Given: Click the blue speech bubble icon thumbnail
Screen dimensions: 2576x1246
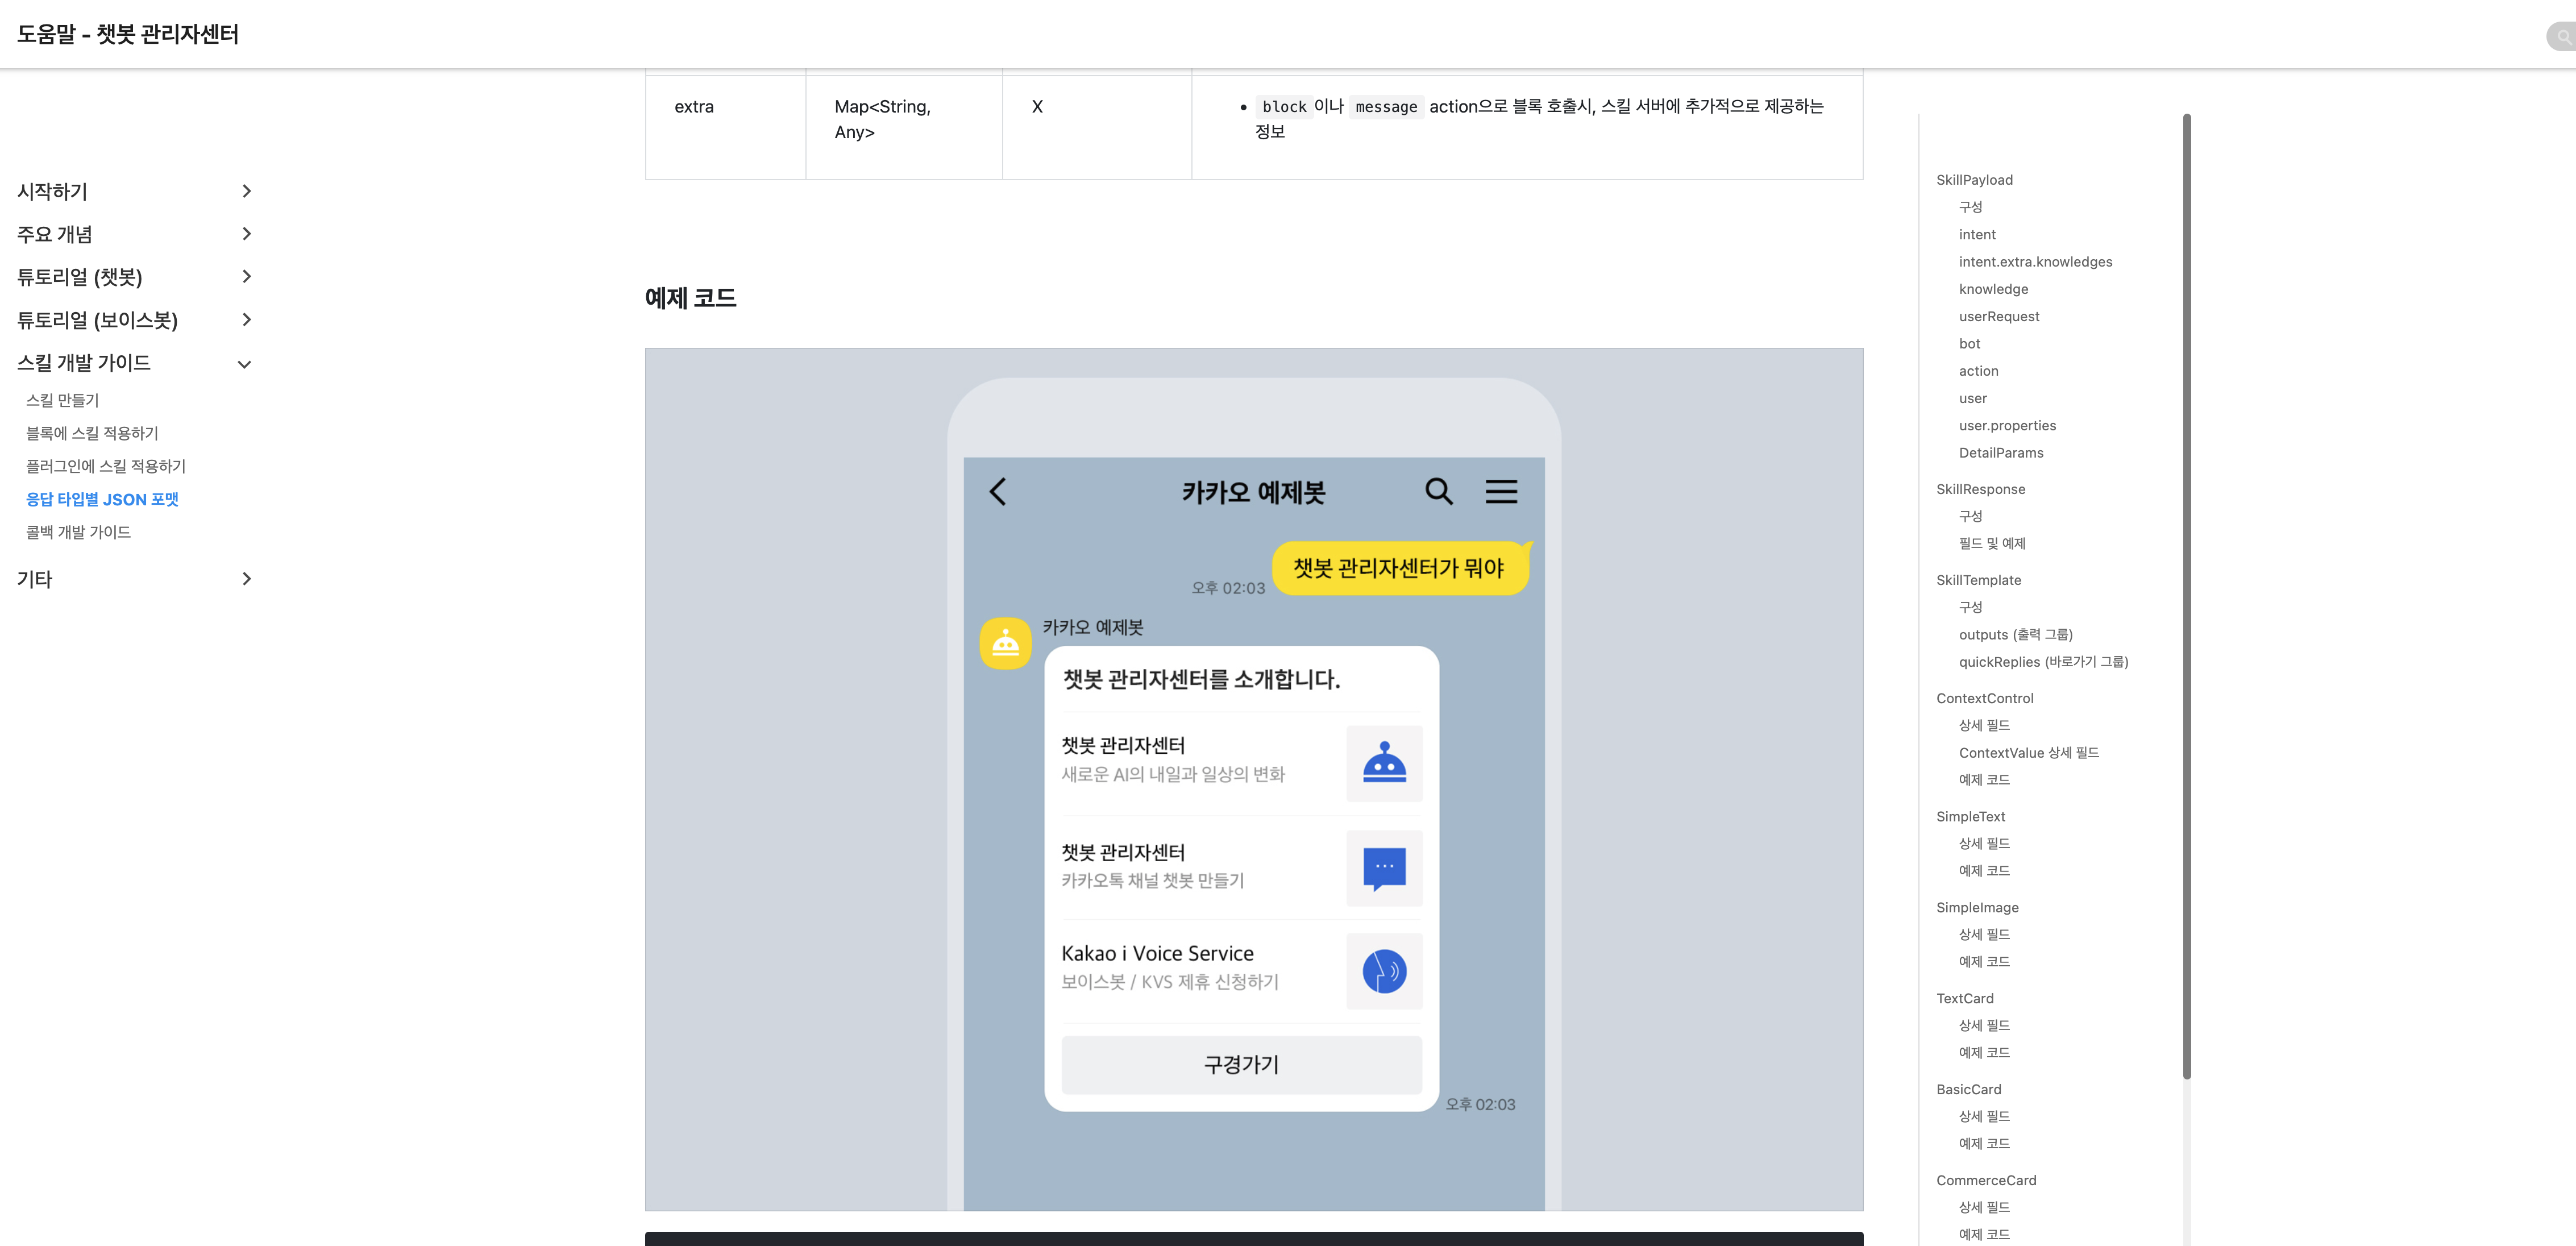Looking at the screenshot, I should point(1384,868).
